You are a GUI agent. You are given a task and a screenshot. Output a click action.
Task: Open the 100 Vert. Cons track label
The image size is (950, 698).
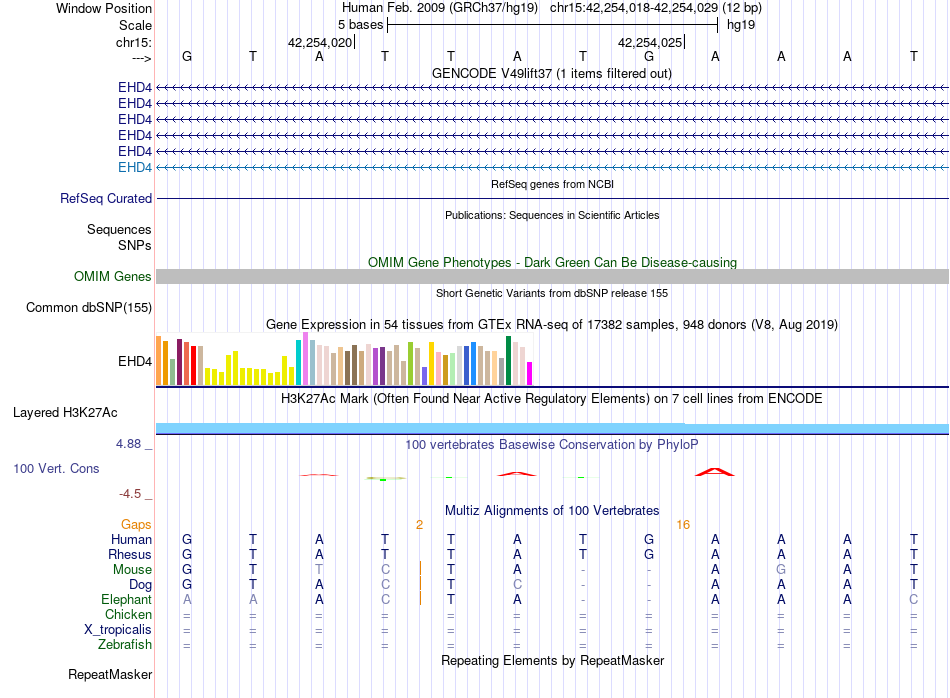(56, 468)
